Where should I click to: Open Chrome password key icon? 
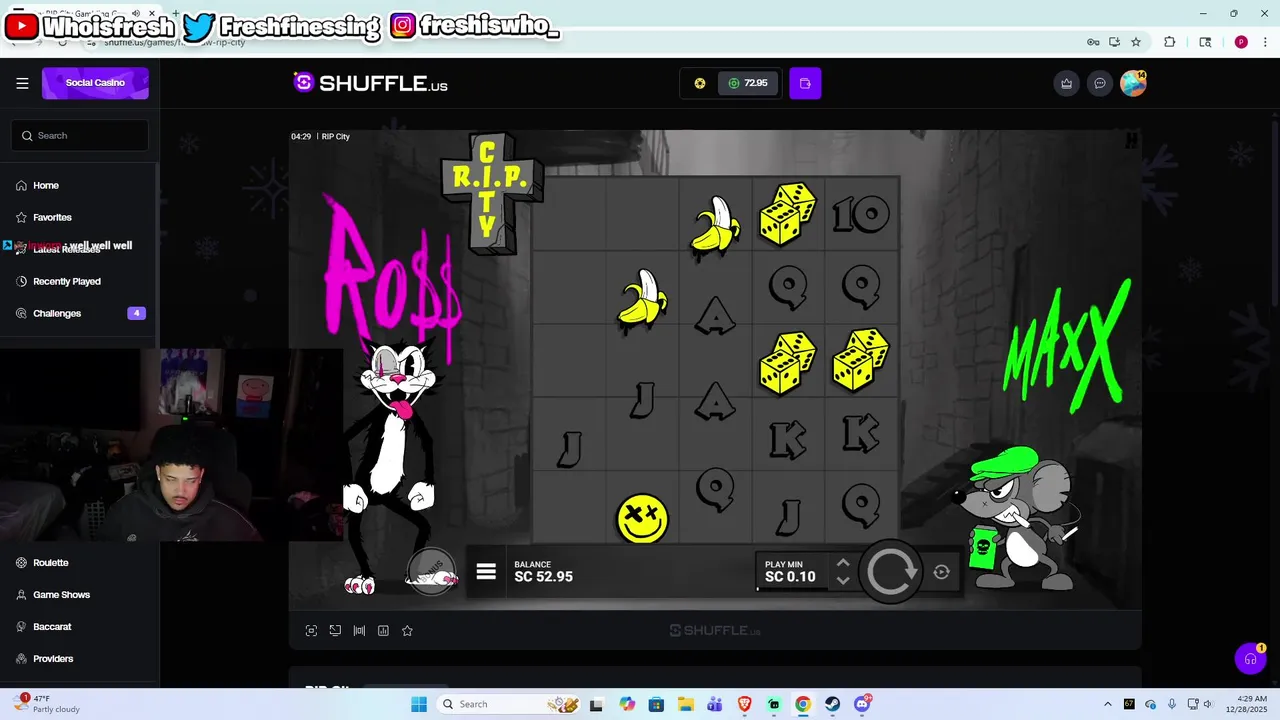pyautogui.click(x=1093, y=42)
